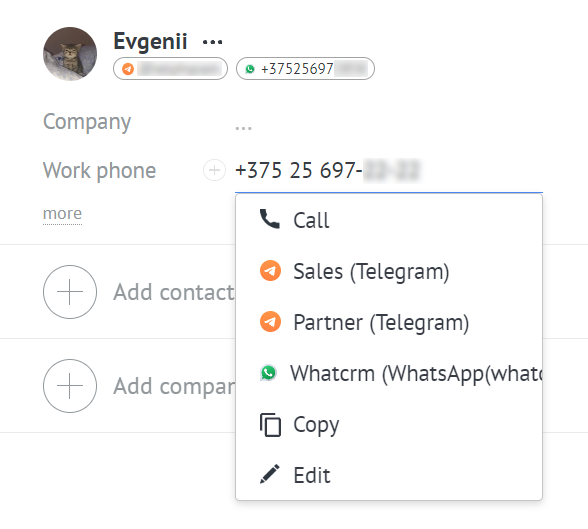Click the Telegram icon beside Partner
588x529 pixels.
click(270, 322)
